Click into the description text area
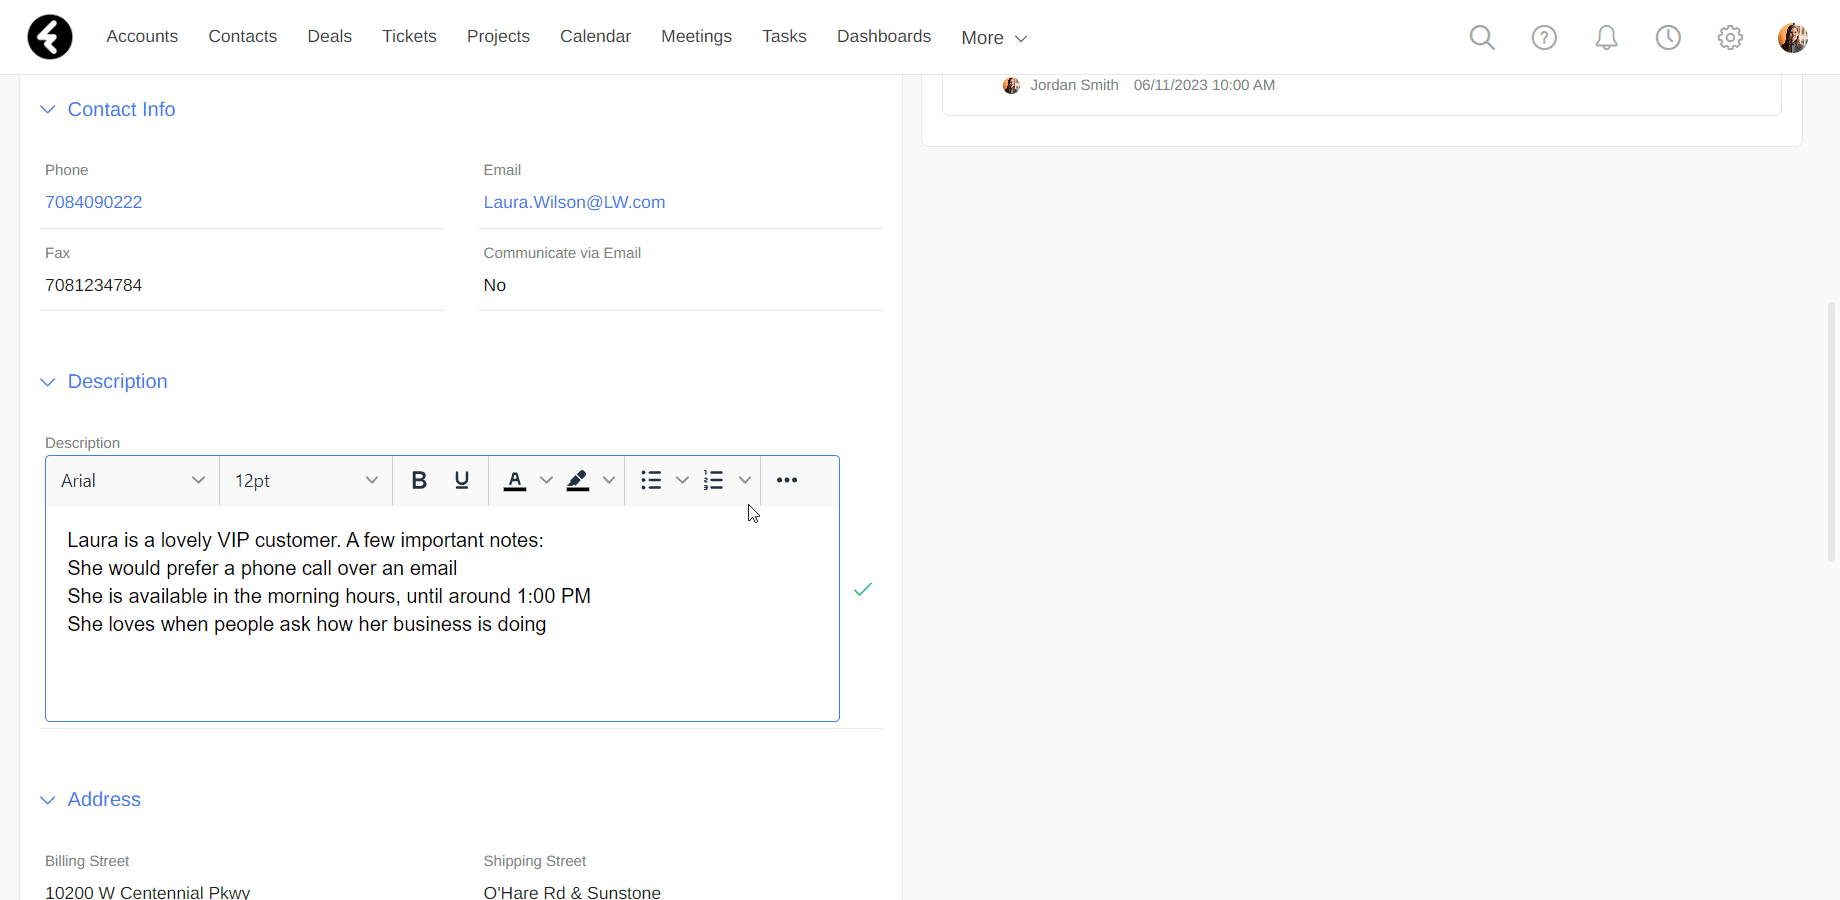This screenshot has height=900, width=1840. tap(442, 613)
